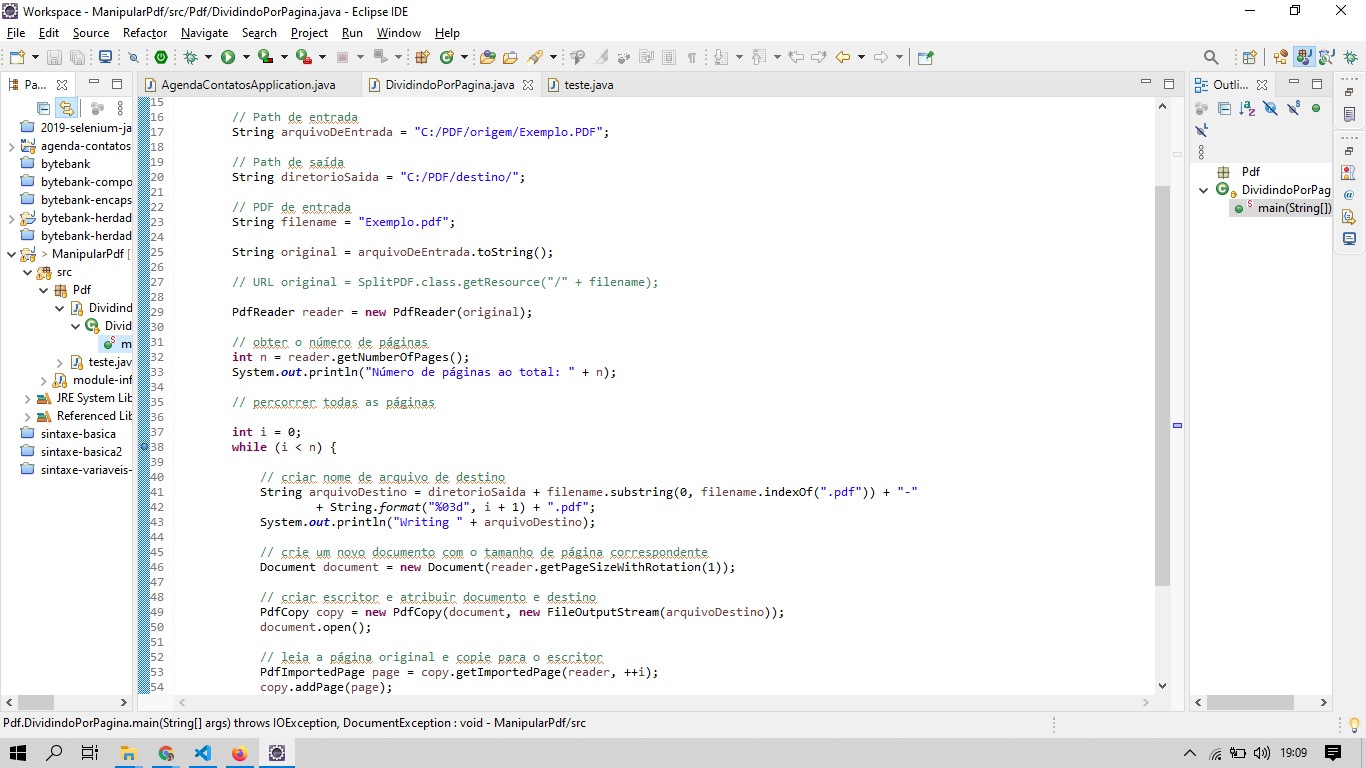The height and width of the screenshot is (768, 1366).
Task: Open the Java perspective icon
Action: [x=1304, y=57]
